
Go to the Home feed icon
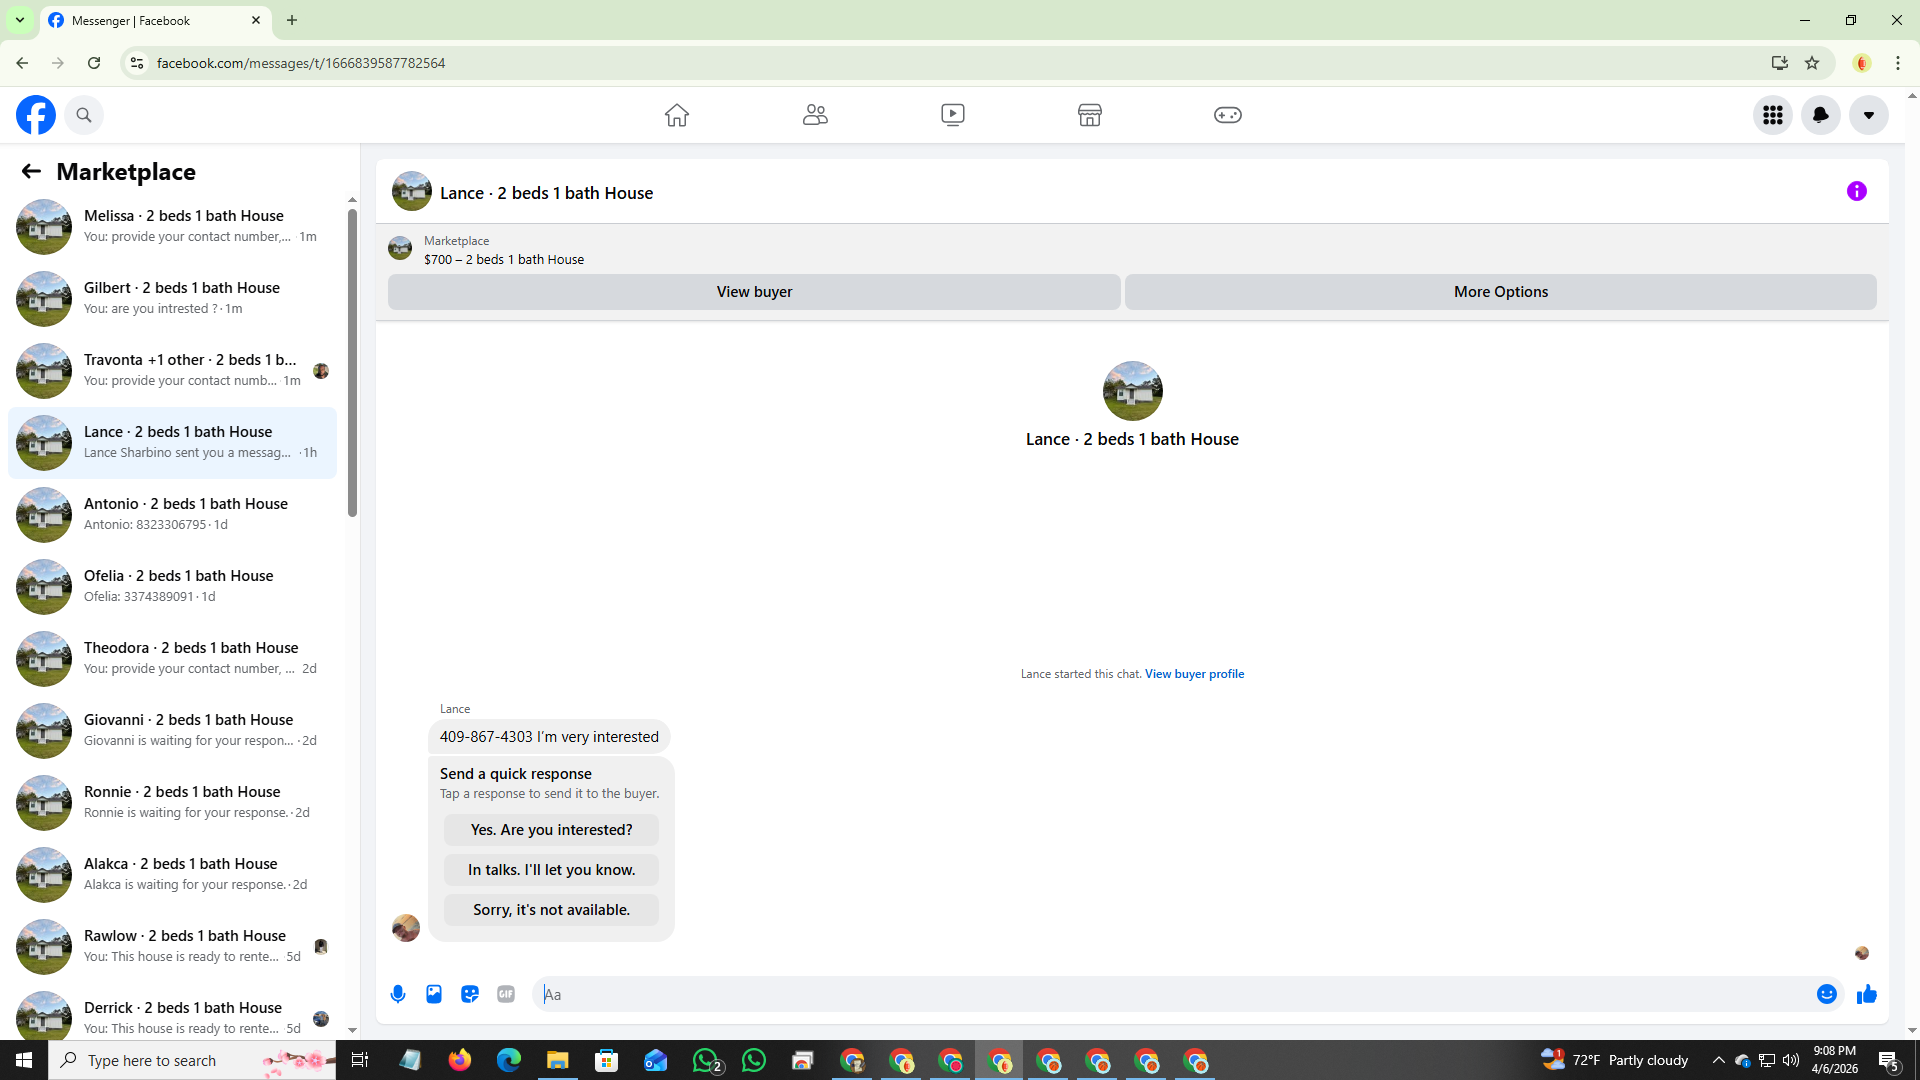(677, 115)
